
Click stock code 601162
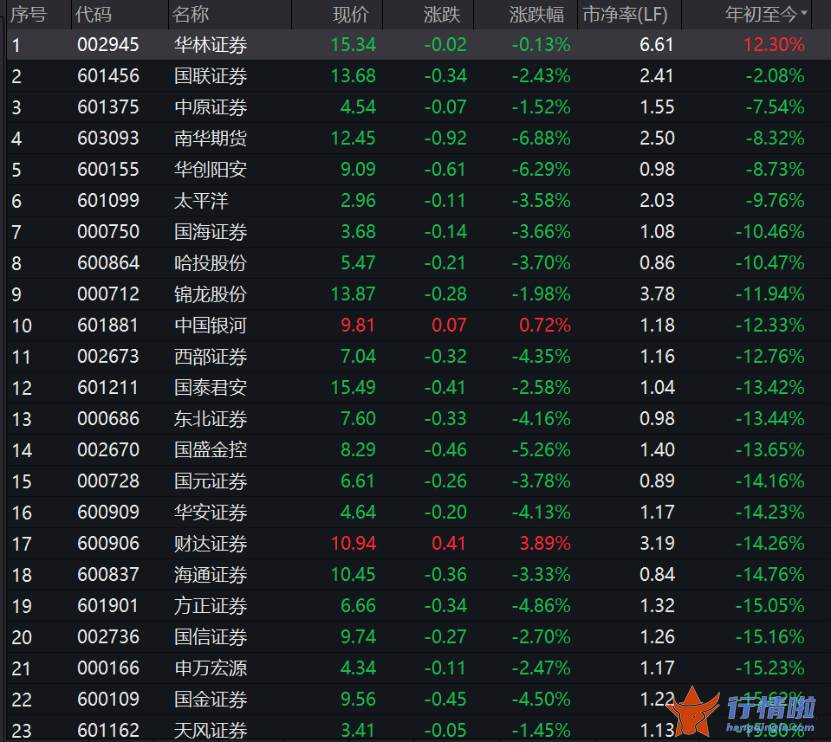pos(108,731)
